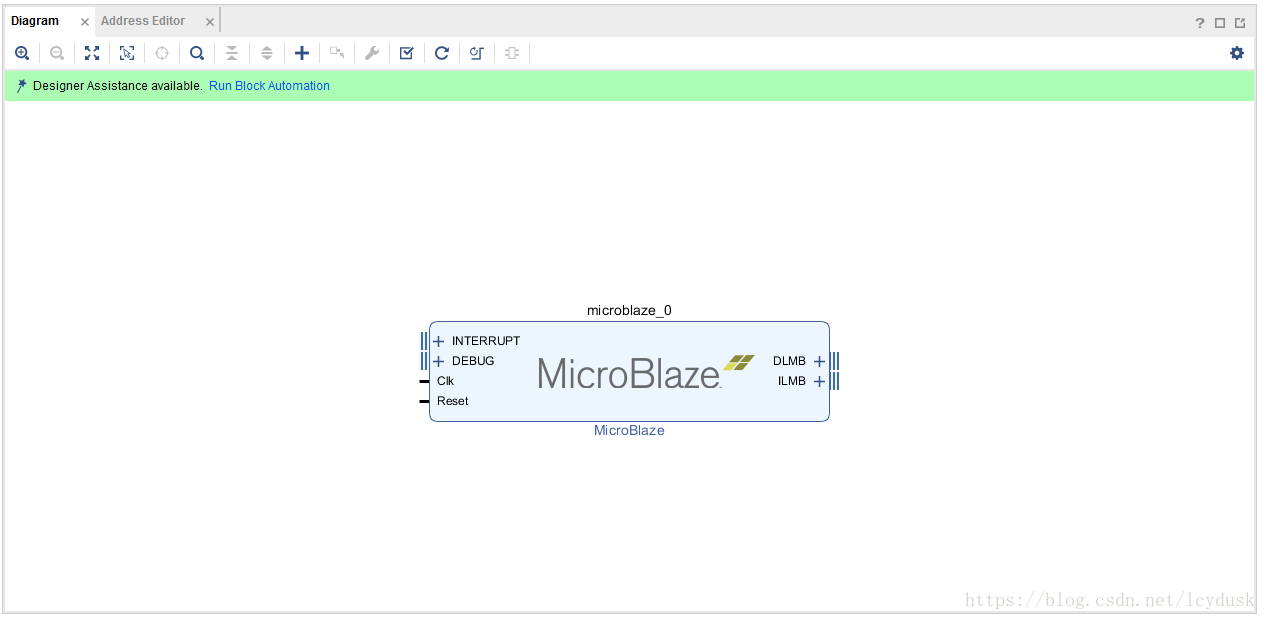Expand the INTERRUPT interface port
This screenshot has width=1266, height=620.
coord(438,342)
